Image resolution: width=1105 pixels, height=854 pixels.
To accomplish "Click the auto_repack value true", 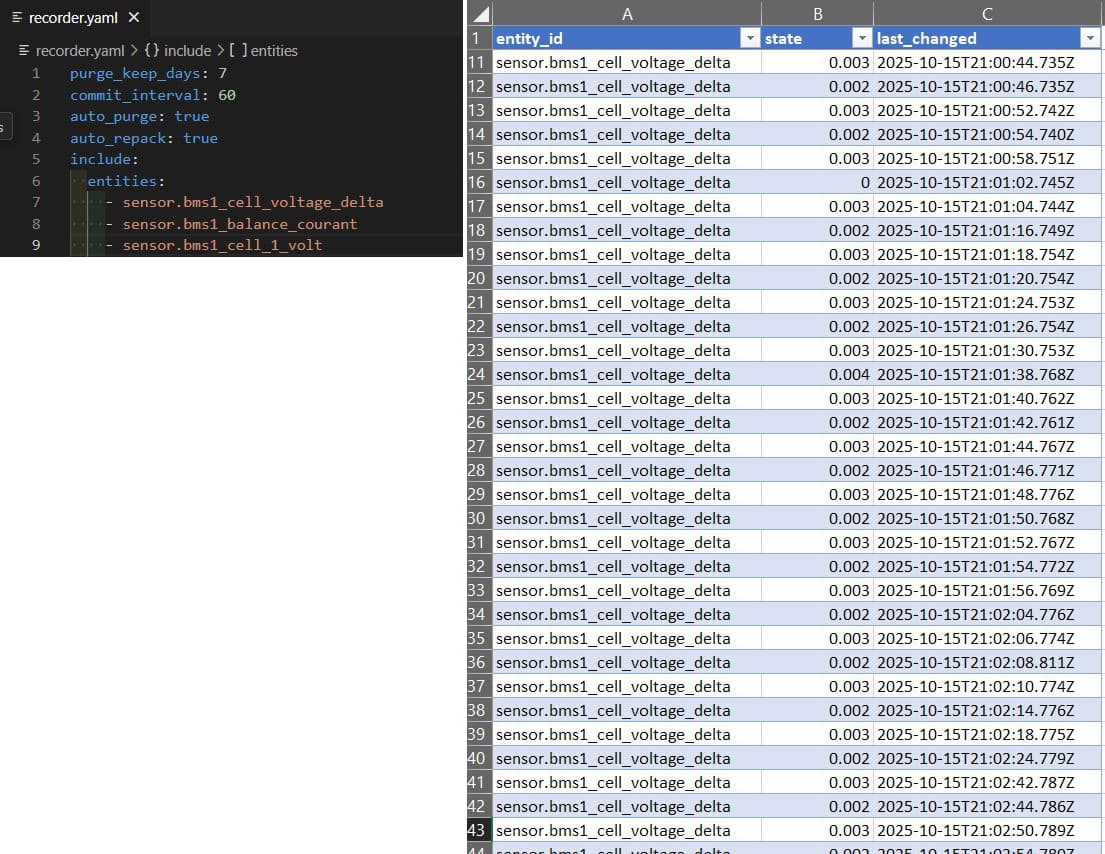I will tap(200, 138).
